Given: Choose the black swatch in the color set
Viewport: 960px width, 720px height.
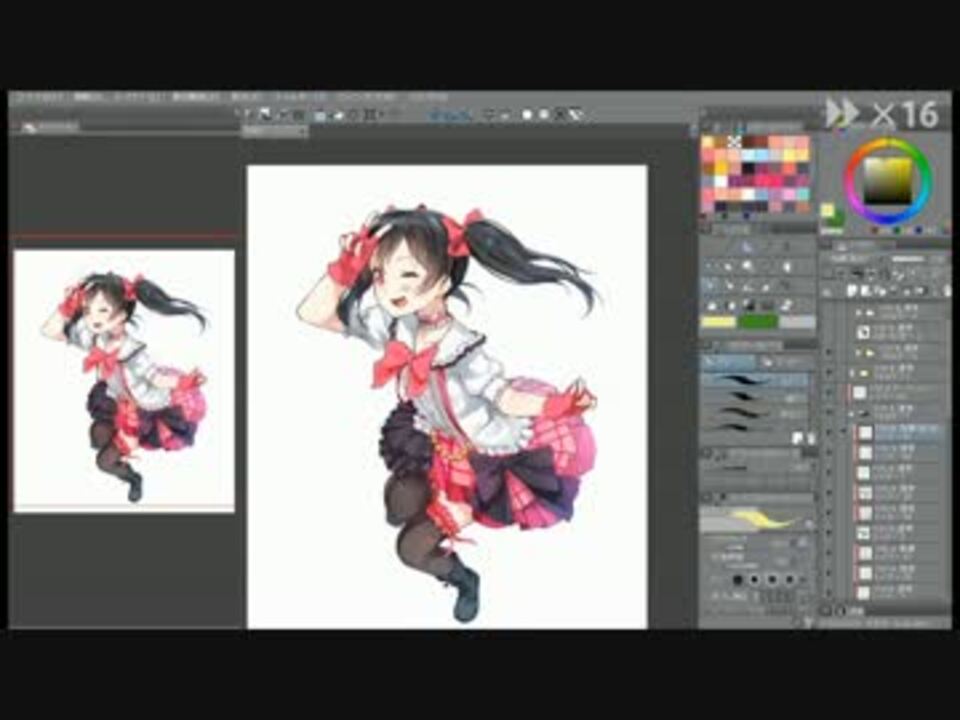Looking at the screenshot, I should point(748,168).
